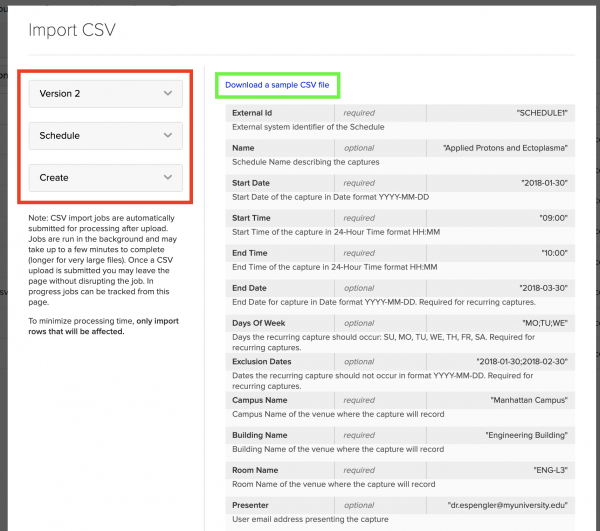This screenshot has width=600, height=531.
Task: Open the Create action dropdown
Action: (105, 177)
